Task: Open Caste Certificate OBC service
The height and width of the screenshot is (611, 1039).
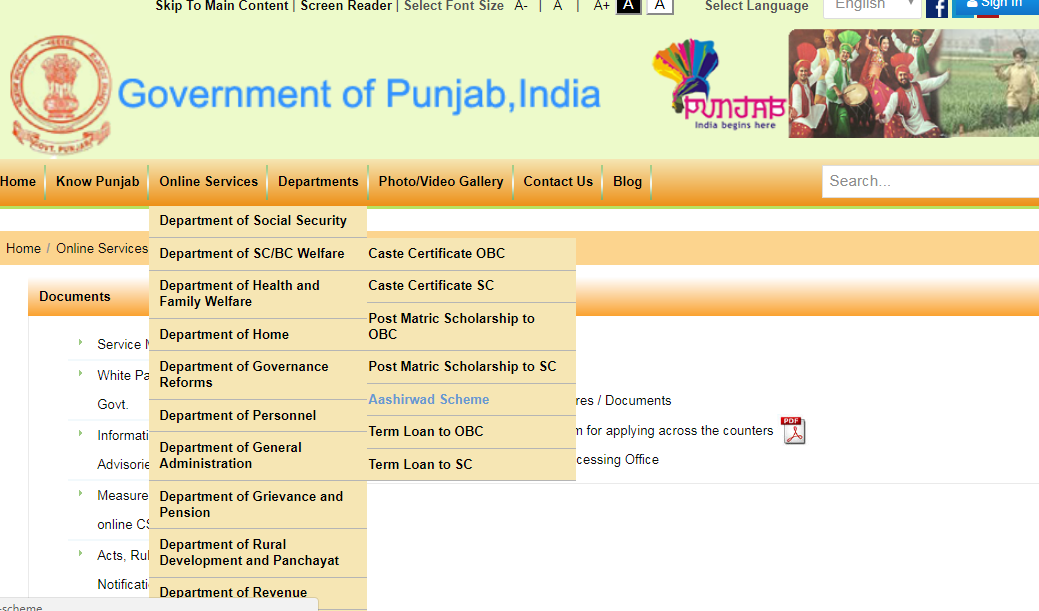Action: pos(437,253)
